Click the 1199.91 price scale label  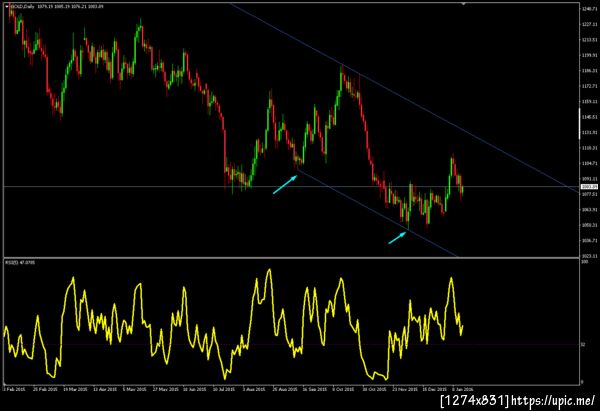pos(589,55)
